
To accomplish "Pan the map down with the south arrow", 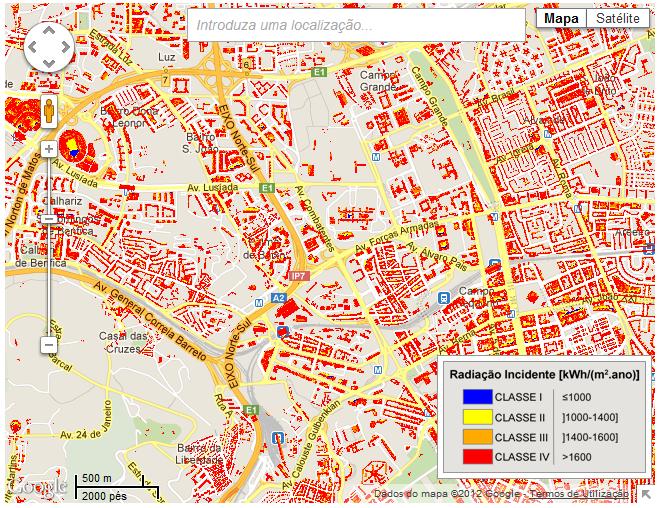I will tap(49, 64).
